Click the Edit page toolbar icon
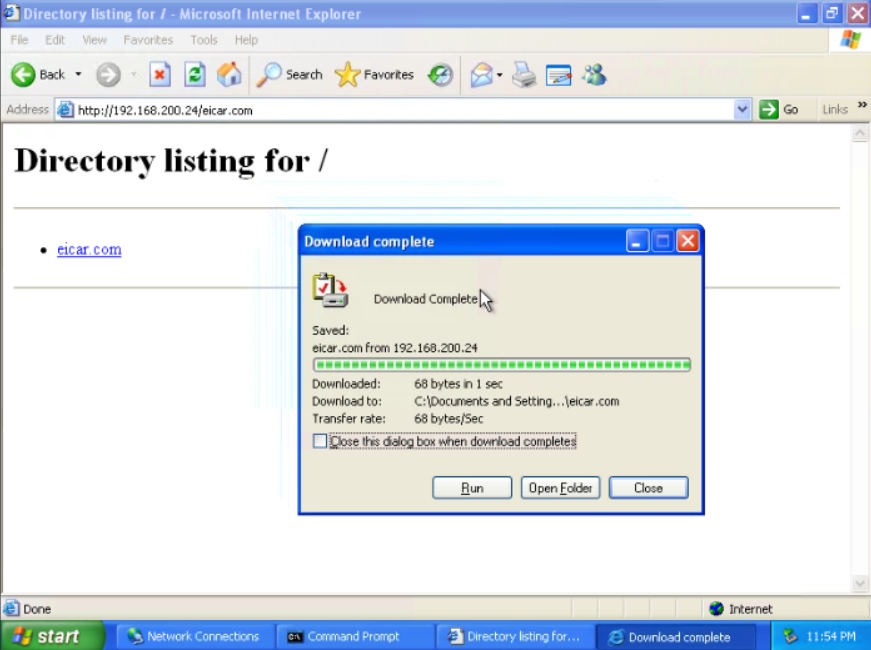 coord(558,75)
